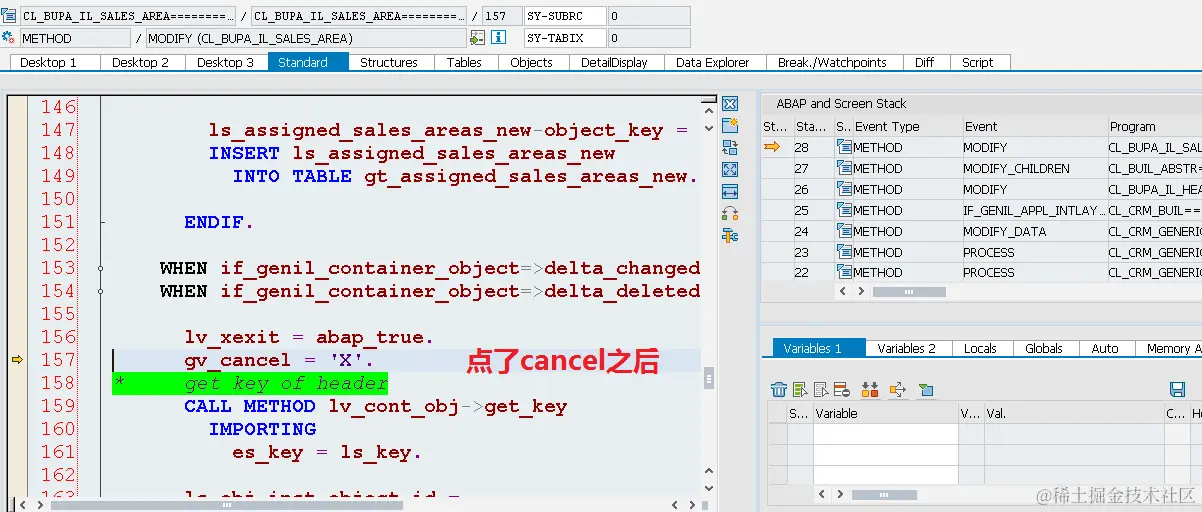Viewport: 1202px width, 512px height.
Task: Click the New Tool icon beside code editor
Action: coord(730,125)
